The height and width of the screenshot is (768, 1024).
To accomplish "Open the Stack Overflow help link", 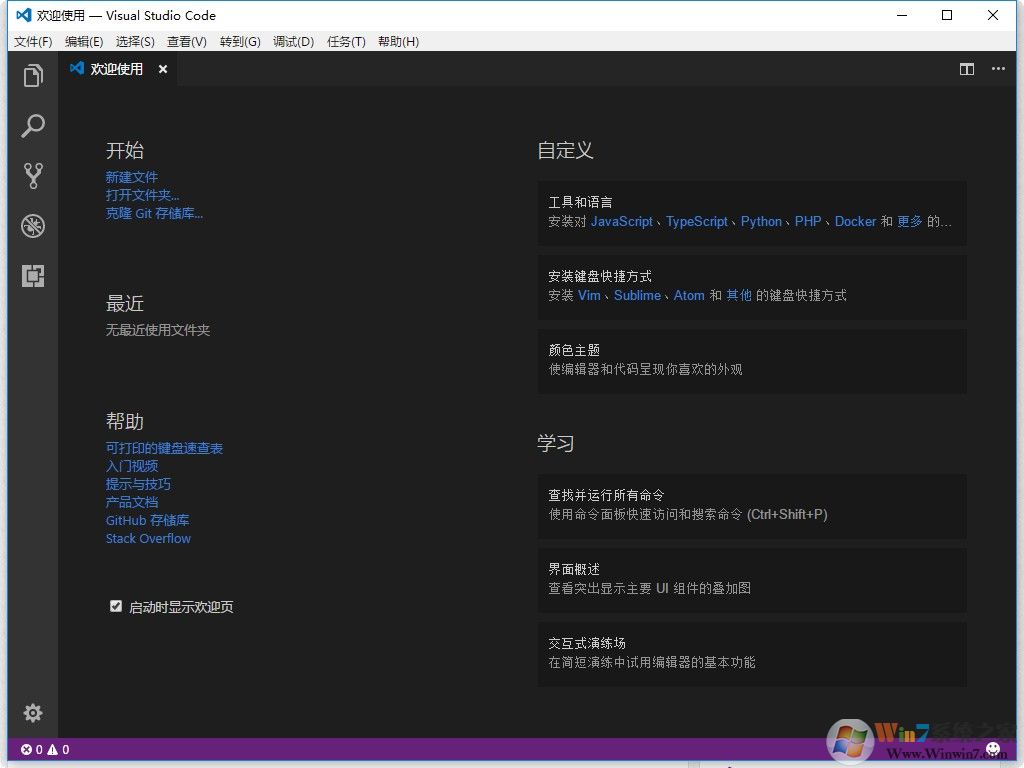I will point(148,538).
